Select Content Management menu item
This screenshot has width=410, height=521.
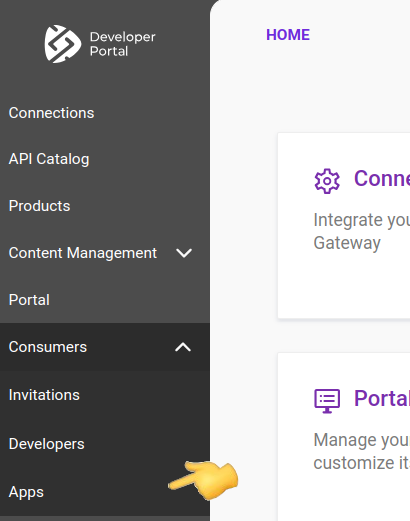point(83,253)
